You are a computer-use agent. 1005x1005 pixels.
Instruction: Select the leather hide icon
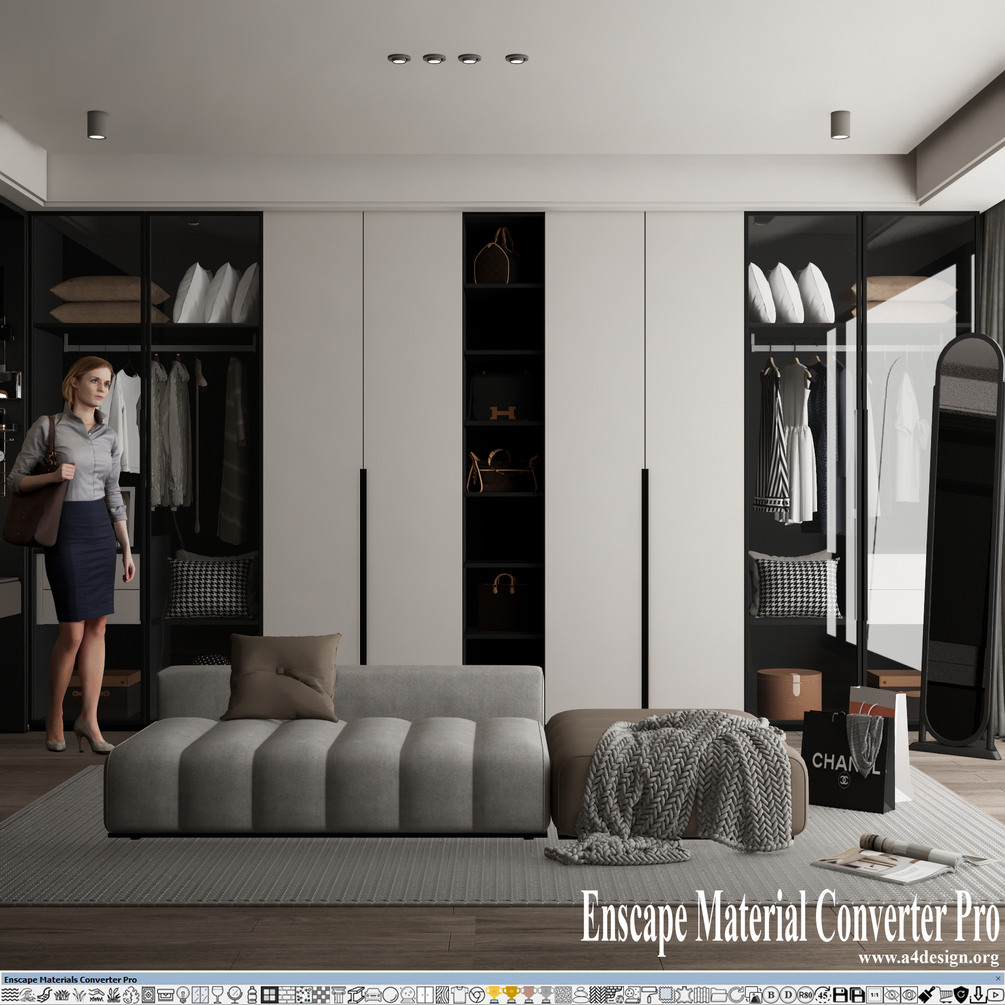[x=684, y=995]
